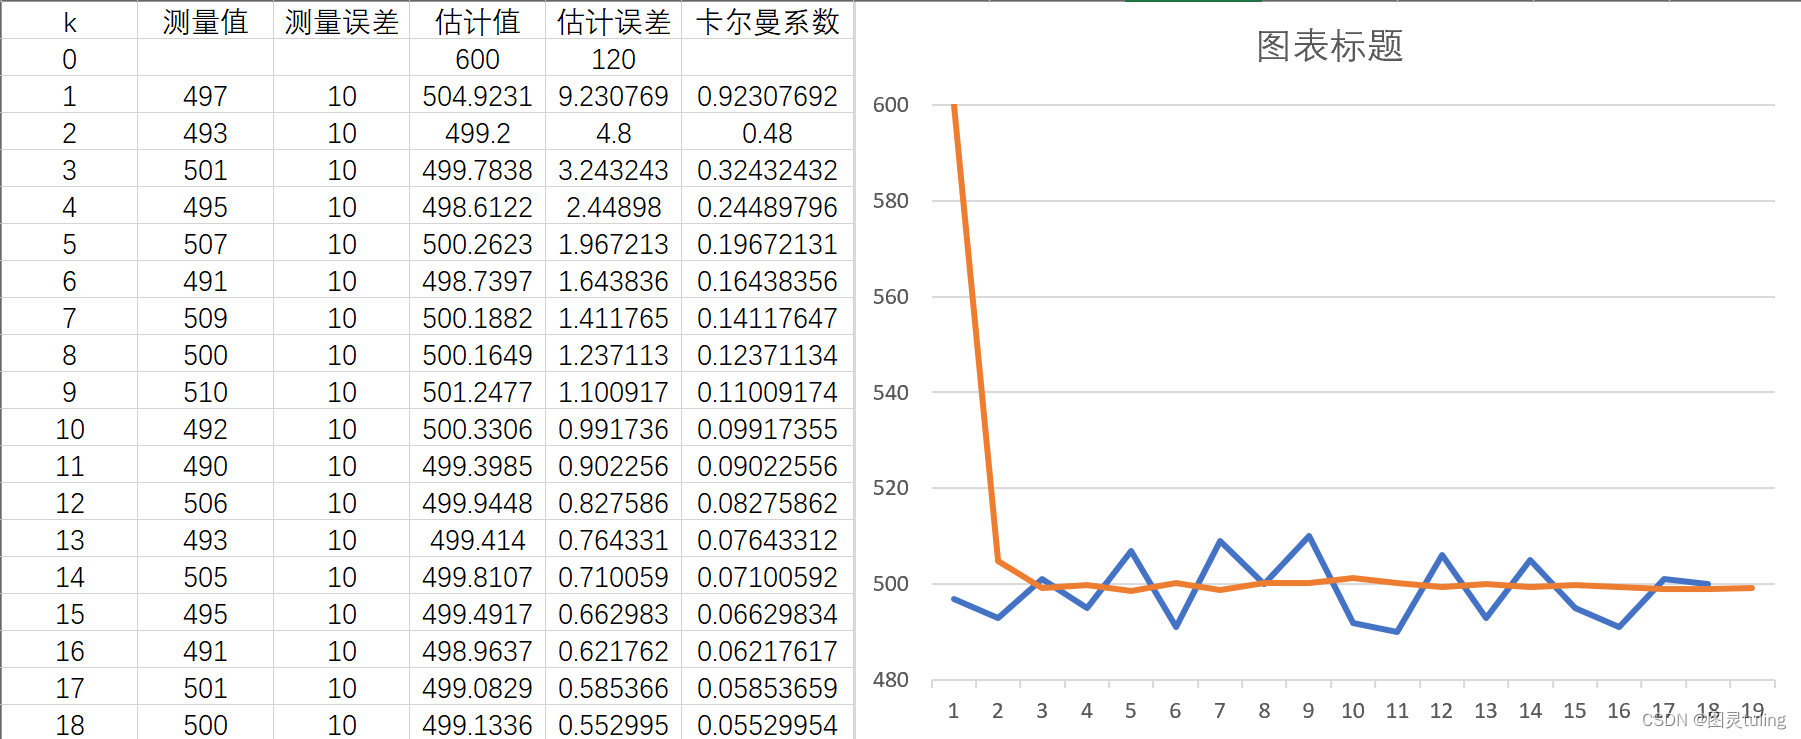1801x739 pixels.
Task: Select the estimate cell 499.2
Action: [477, 133]
